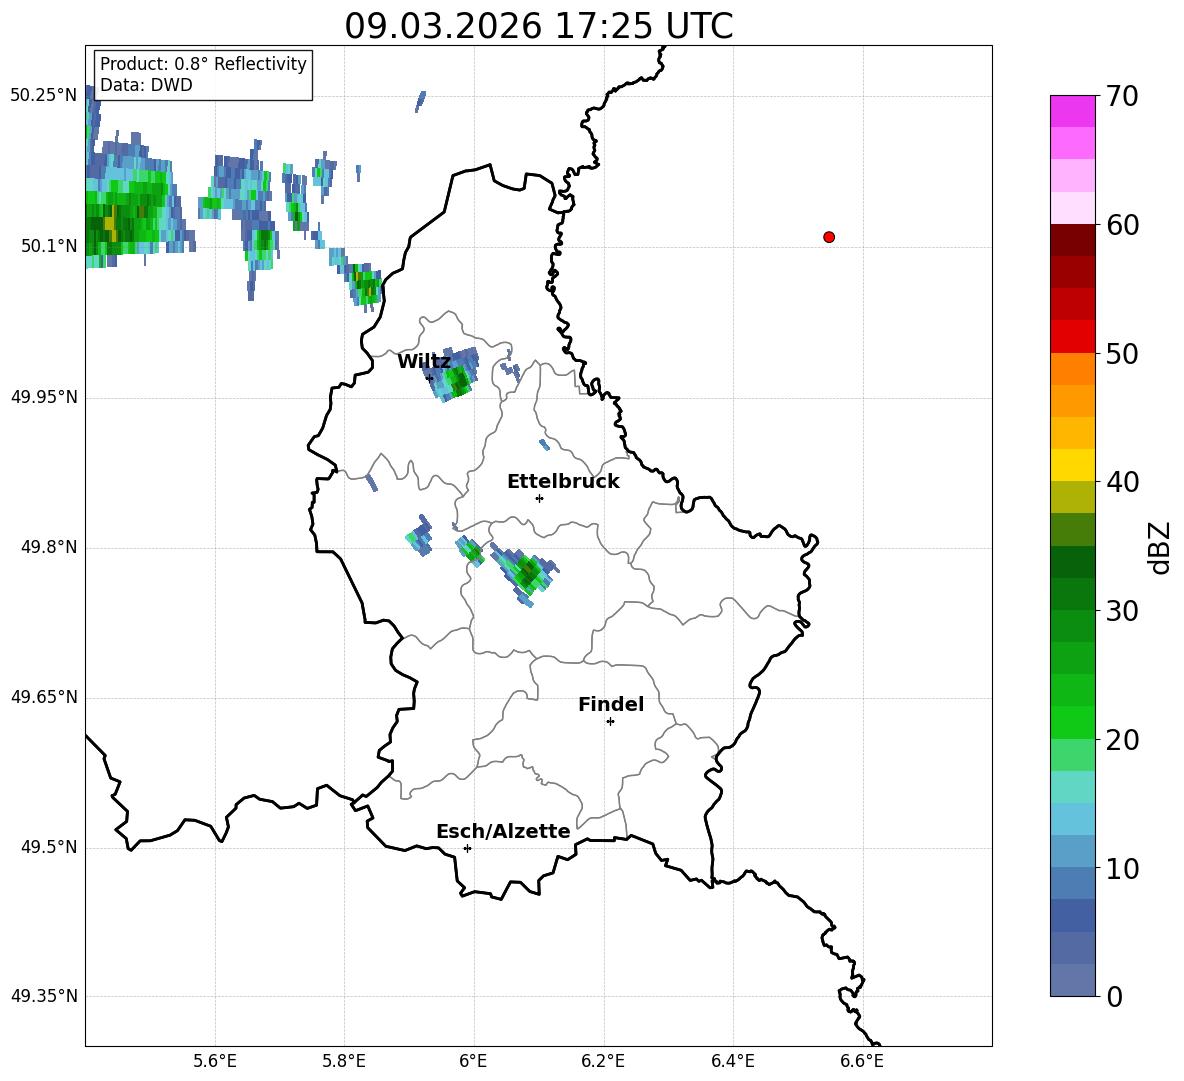Click the 49.5°N latitude label
Screen dimensions: 1184x1081
click(49, 847)
